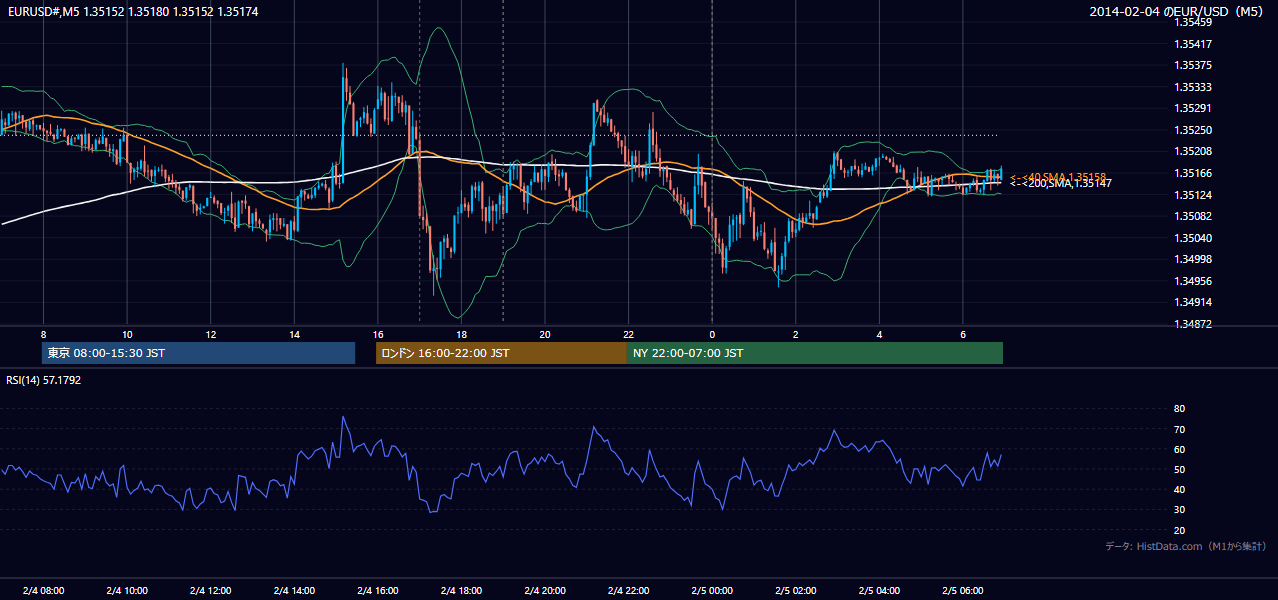Screen dimensions: 1278x600
Task: Click bottom time label 2/5 06:00
Action: pyautogui.click(x=962, y=590)
